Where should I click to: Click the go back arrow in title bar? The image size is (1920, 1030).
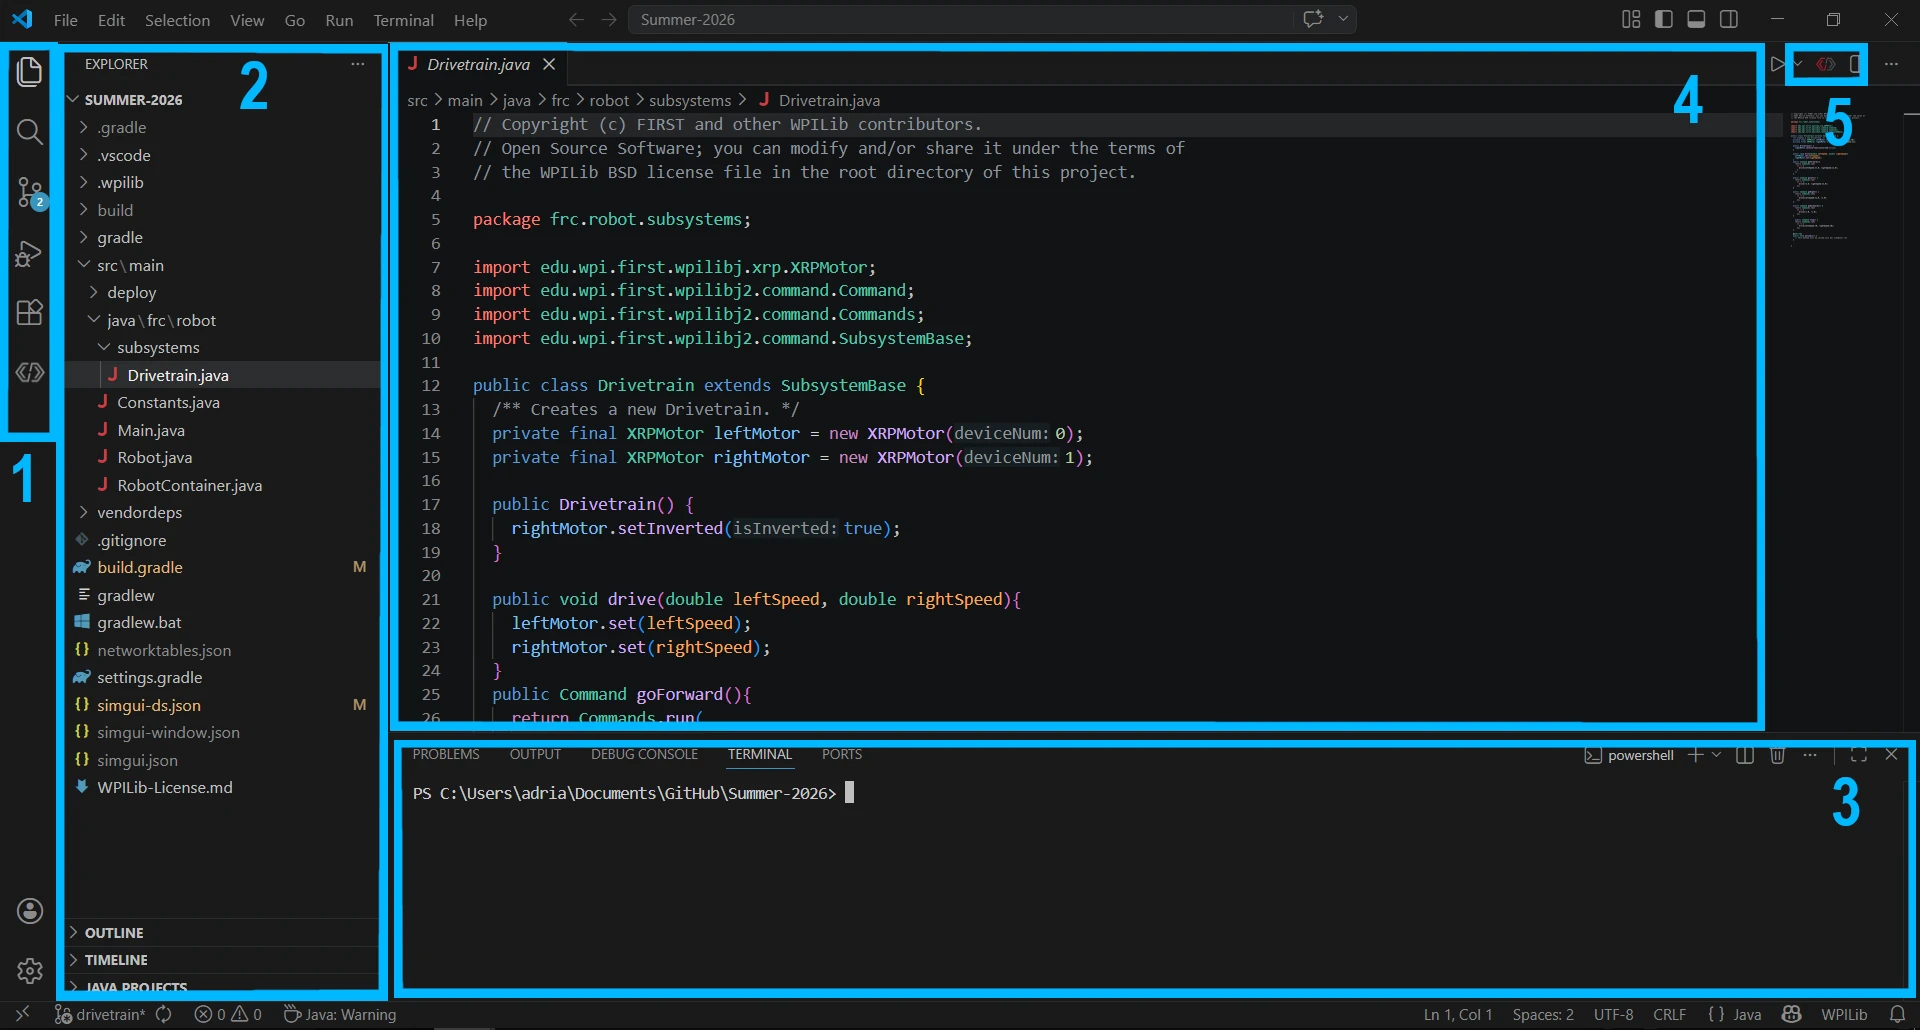click(x=576, y=19)
